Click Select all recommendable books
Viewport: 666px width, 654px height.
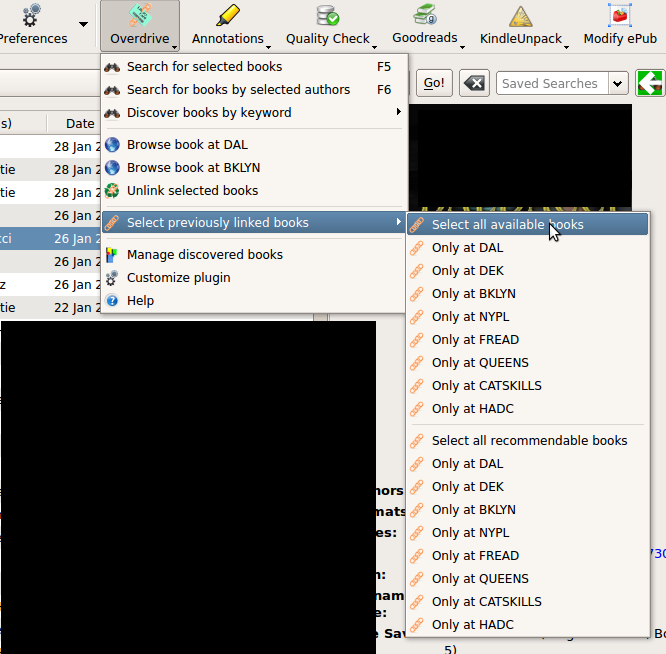coord(528,441)
